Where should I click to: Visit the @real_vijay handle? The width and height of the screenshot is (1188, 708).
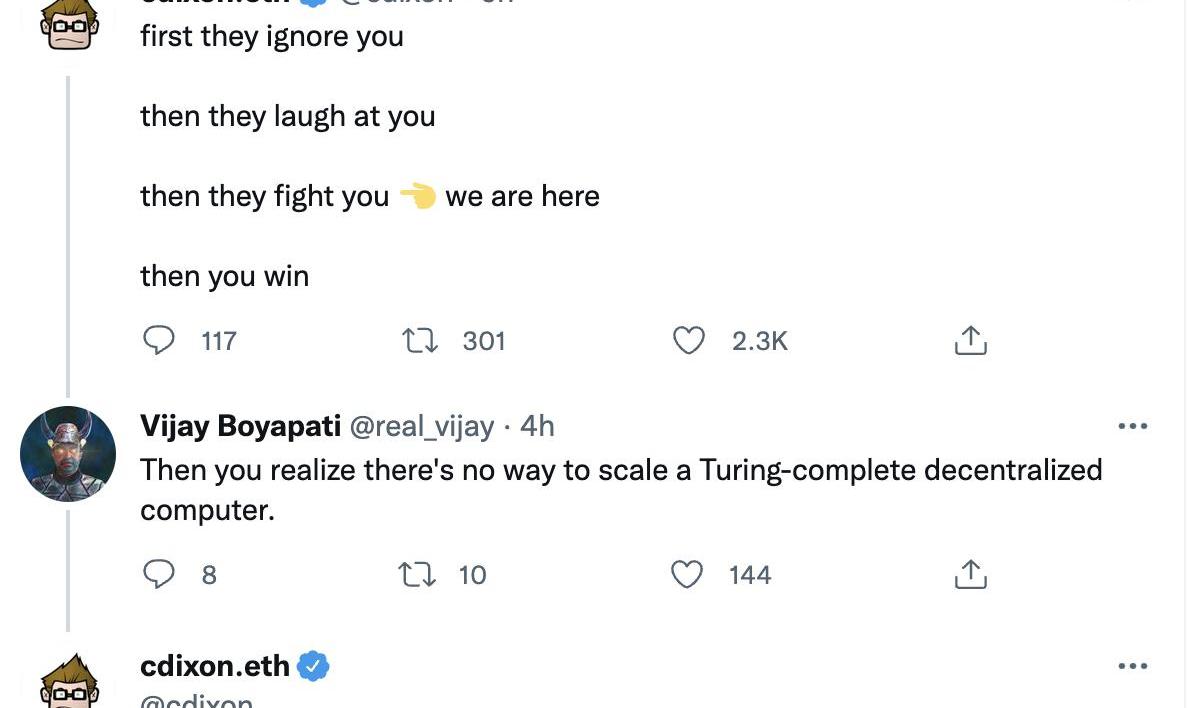pyautogui.click(x=420, y=426)
